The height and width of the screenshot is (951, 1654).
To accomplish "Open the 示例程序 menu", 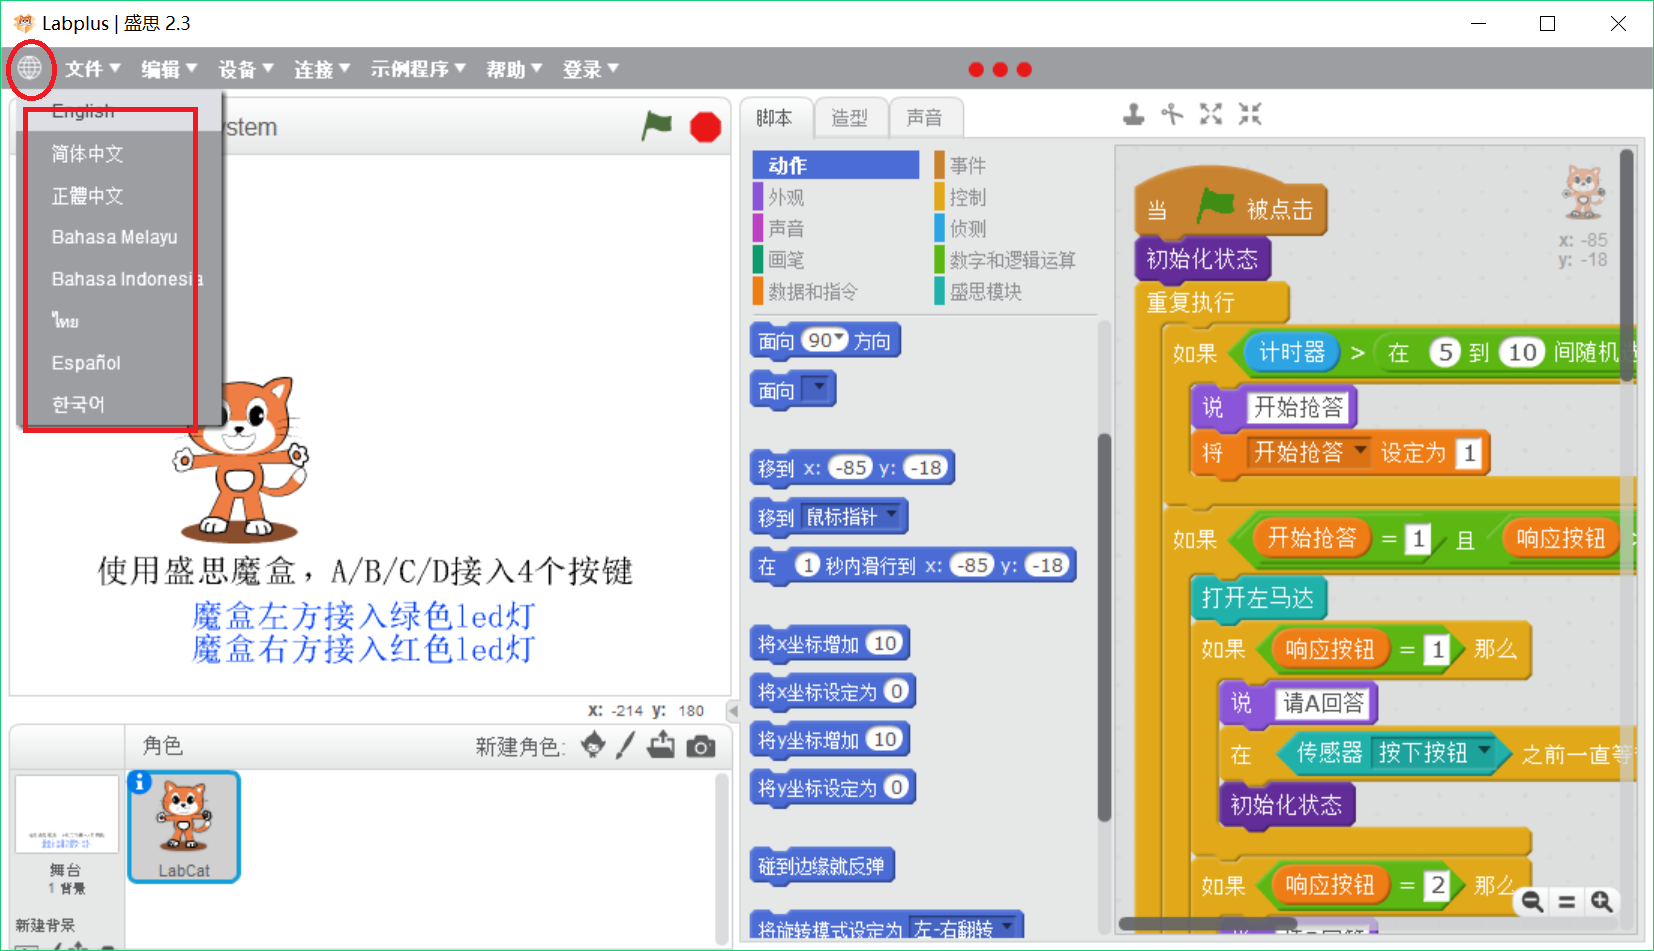I will pos(418,69).
